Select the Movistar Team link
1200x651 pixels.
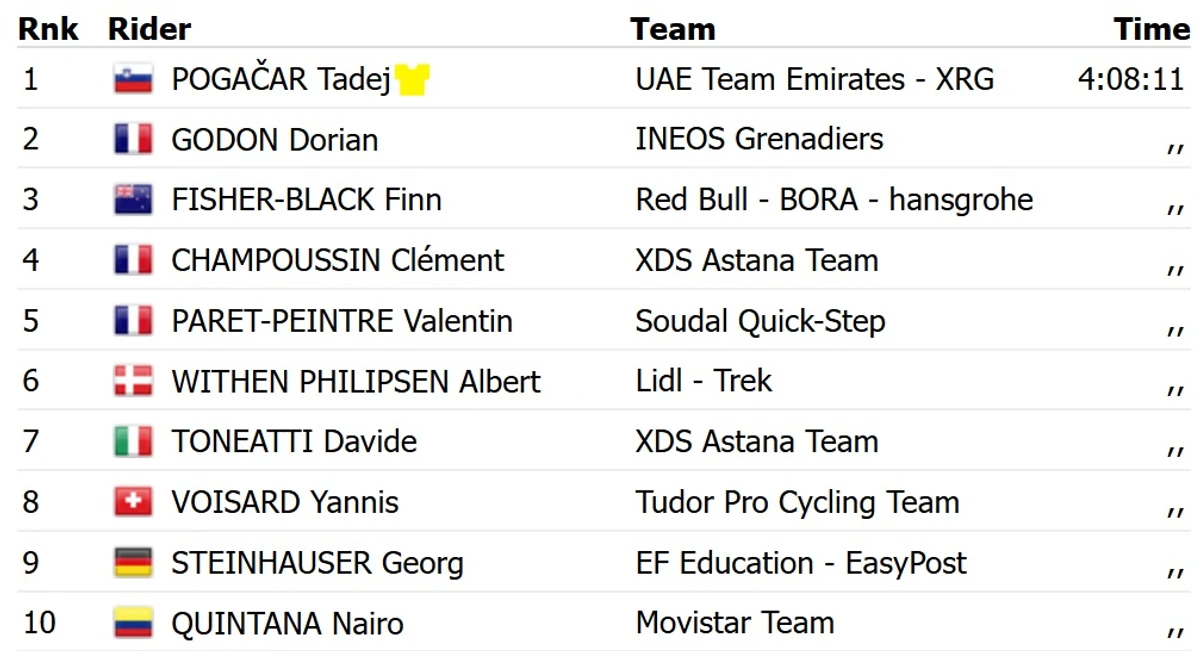(734, 623)
